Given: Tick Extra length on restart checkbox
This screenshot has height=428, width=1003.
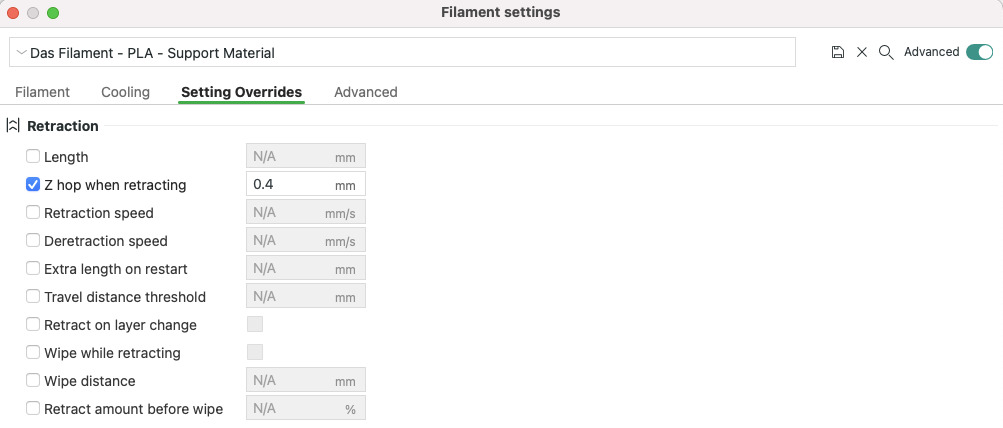Looking at the screenshot, I should pyautogui.click(x=33, y=268).
